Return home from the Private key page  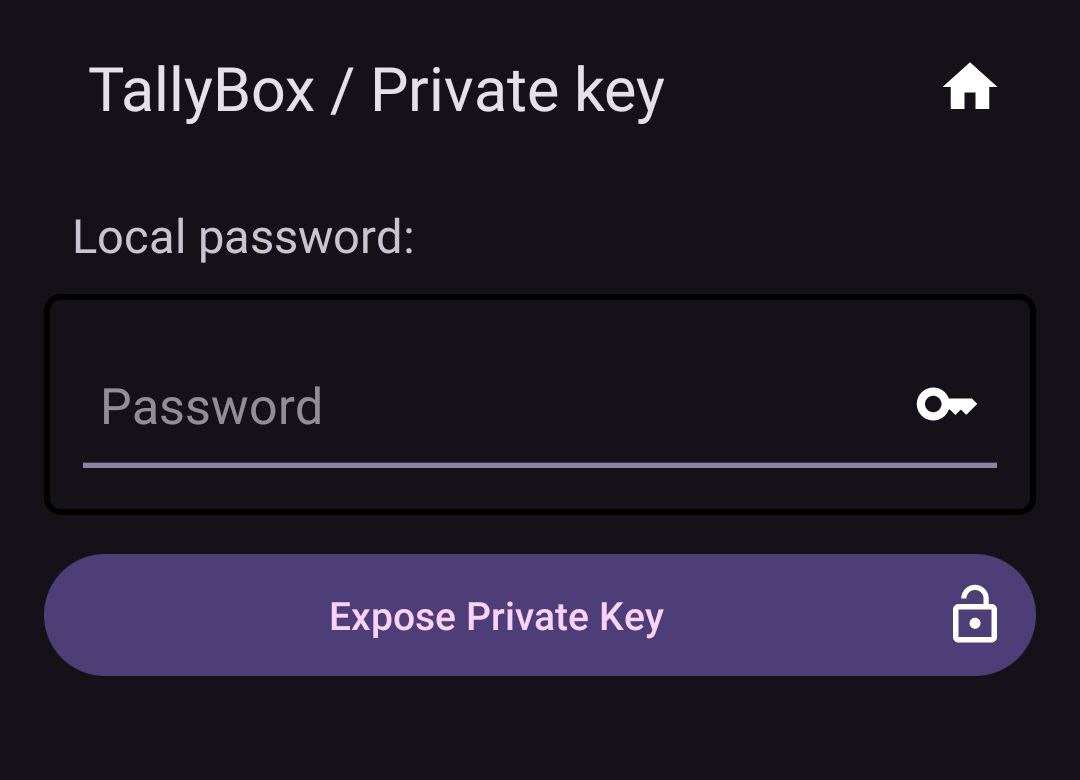coord(969,87)
